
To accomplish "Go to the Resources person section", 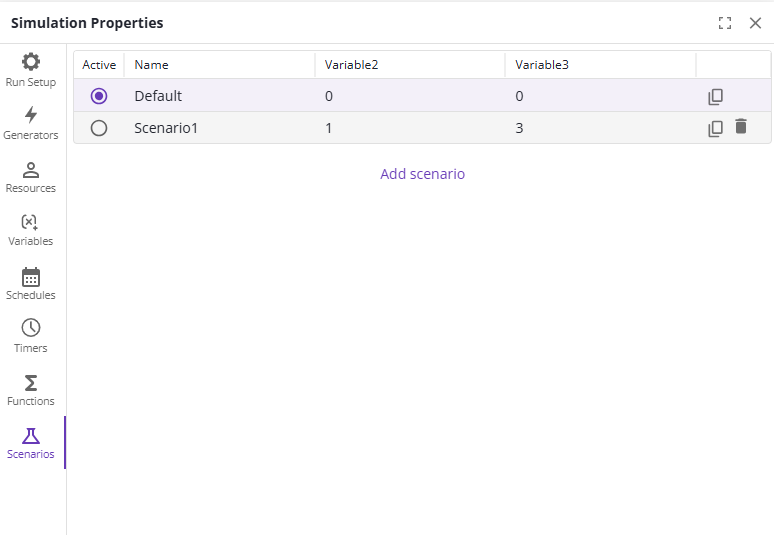I will click(31, 176).
